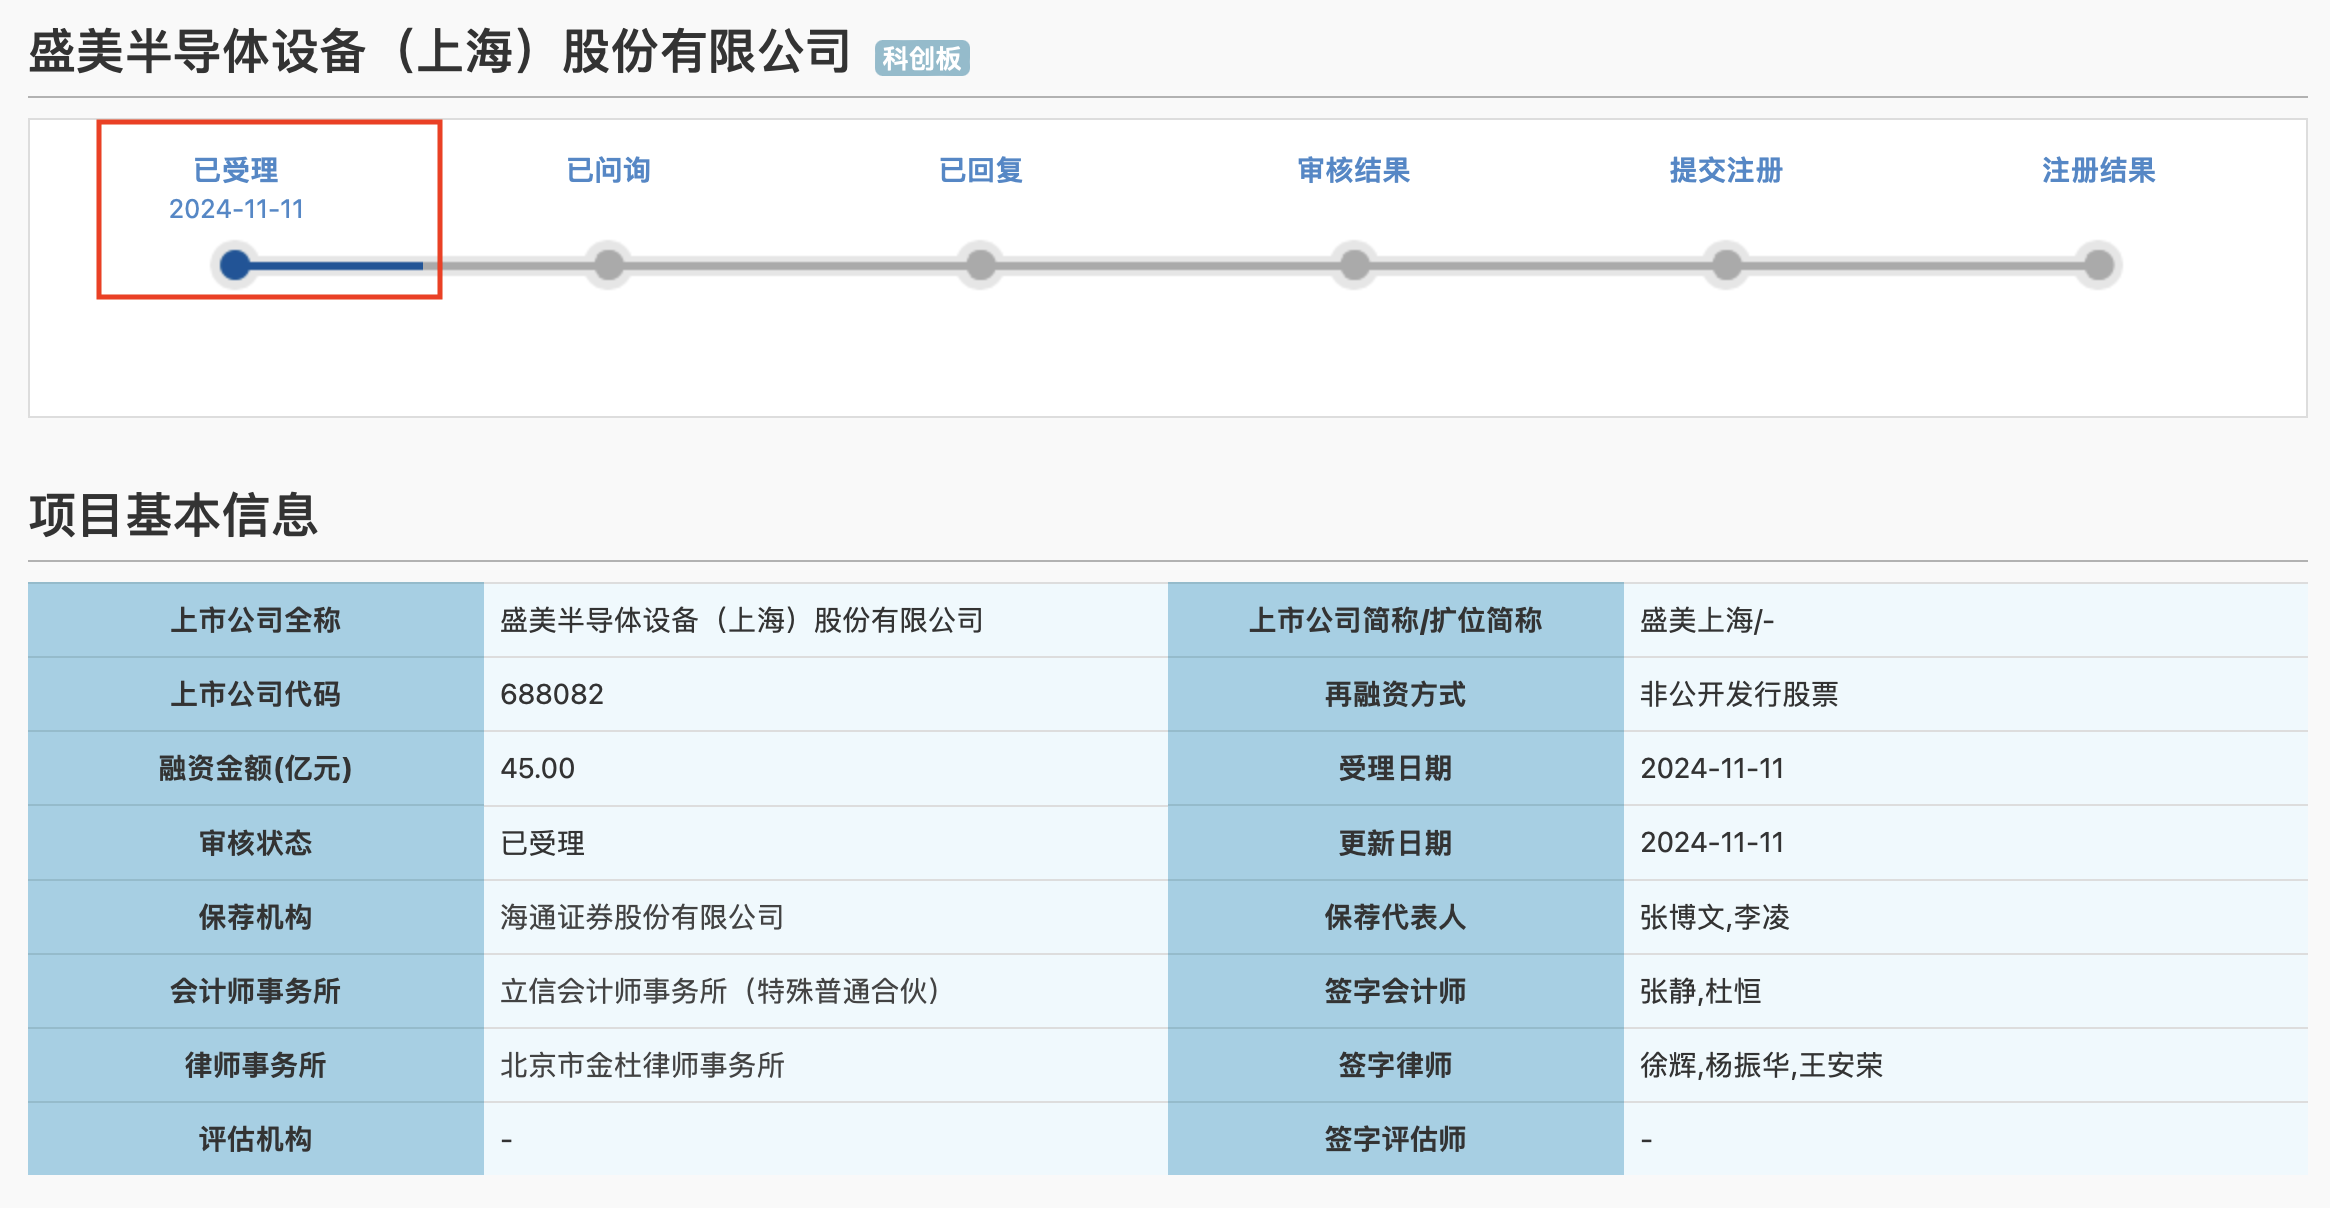Click the 评估机构 header cell
This screenshot has width=2330, height=1208.
(256, 1139)
